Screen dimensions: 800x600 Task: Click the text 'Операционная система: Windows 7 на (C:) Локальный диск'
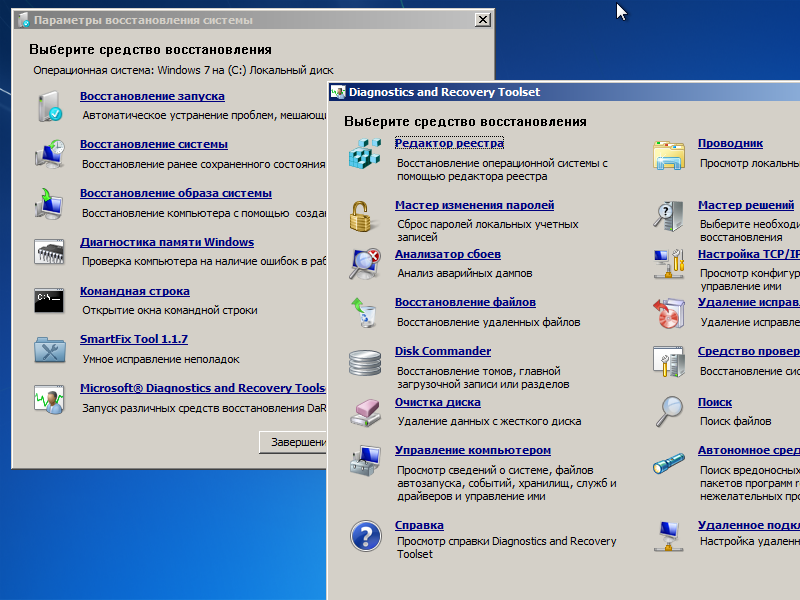pyautogui.click(x=183, y=70)
